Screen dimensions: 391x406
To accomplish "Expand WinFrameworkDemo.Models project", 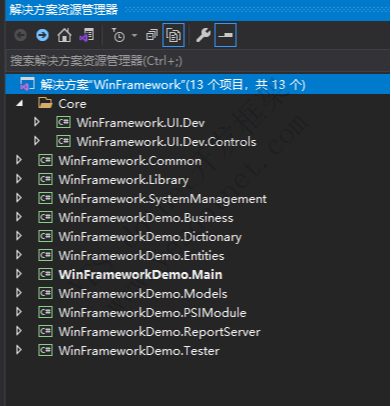I will [x=19, y=293].
